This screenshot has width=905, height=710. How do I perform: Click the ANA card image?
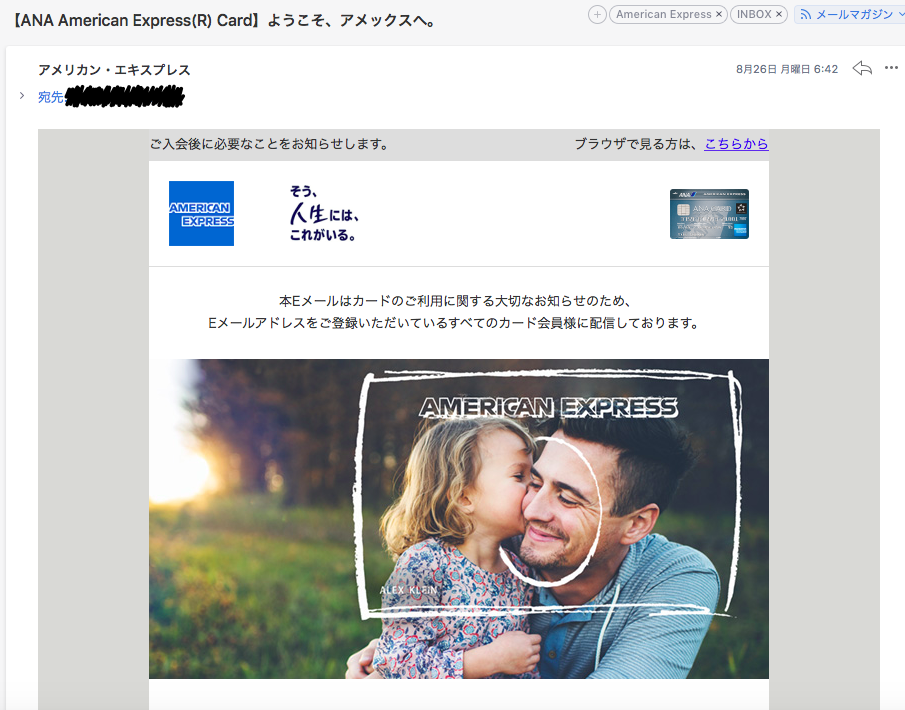coord(709,214)
